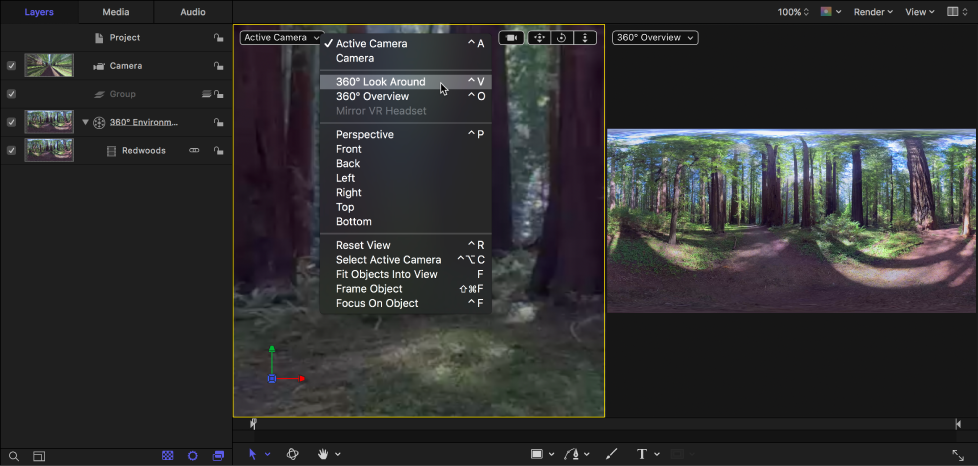Image resolution: width=978 pixels, height=466 pixels.
Task: Click the green Y-axis arrow handle
Action: click(x=271, y=351)
